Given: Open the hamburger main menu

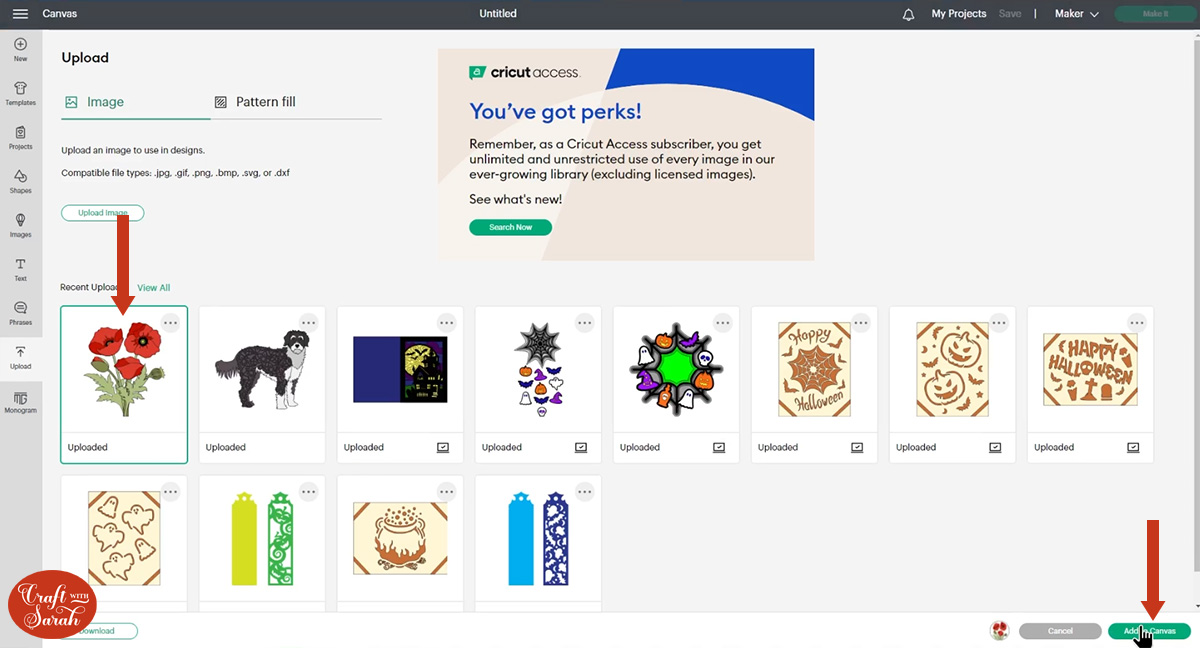Looking at the screenshot, I should (x=20, y=14).
